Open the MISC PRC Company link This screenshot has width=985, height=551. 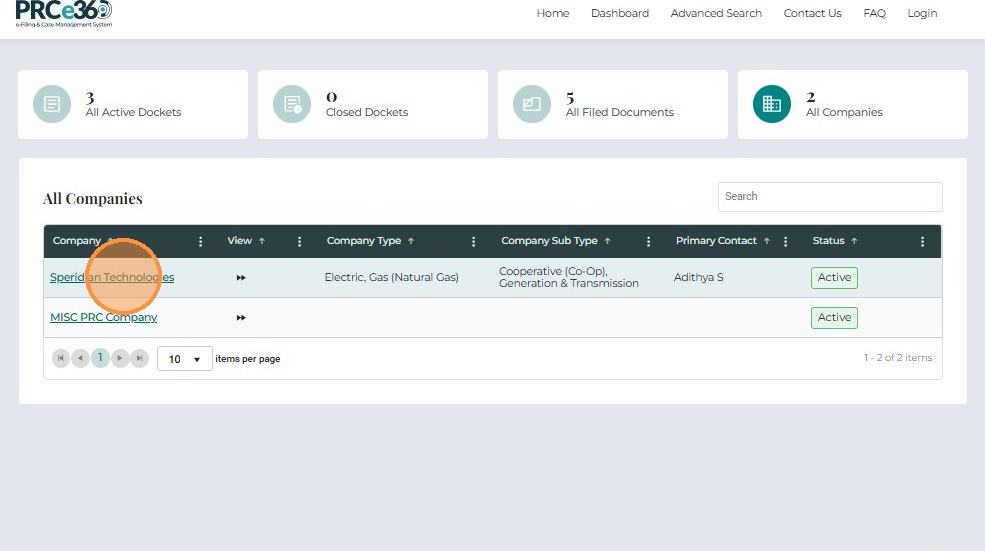click(x=103, y=318)
